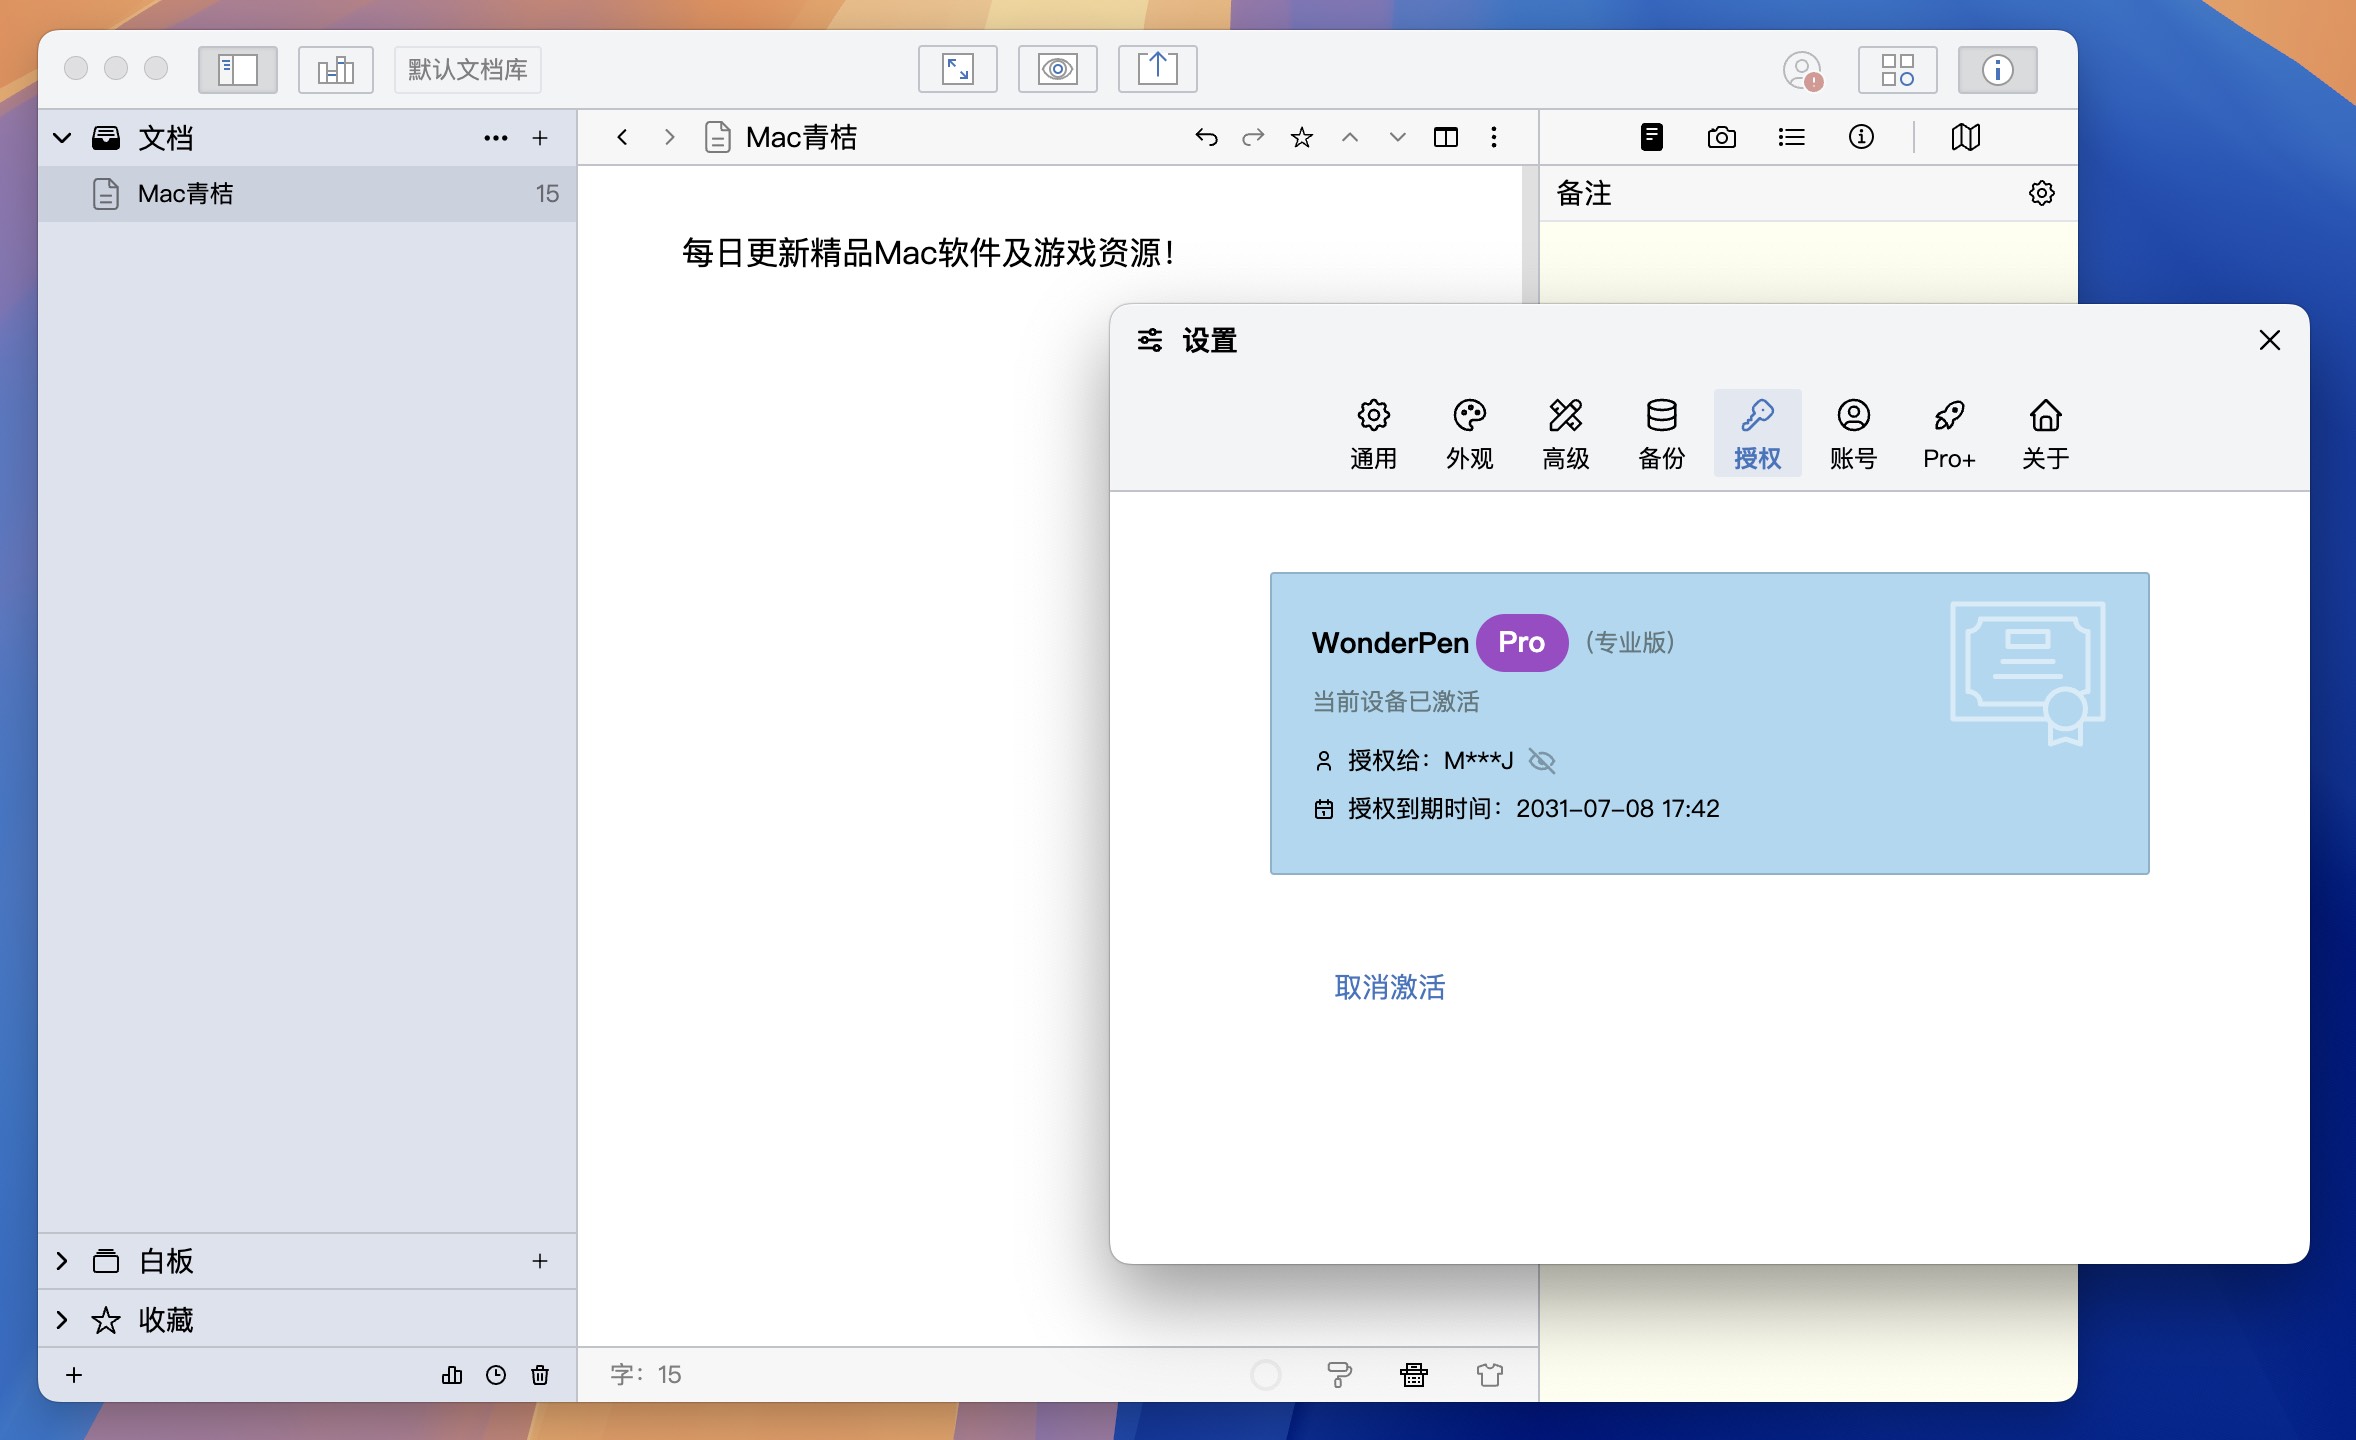2356x1440 pixels.
Task: Open the typewriter mode icon
Action: [1414, 1375]
